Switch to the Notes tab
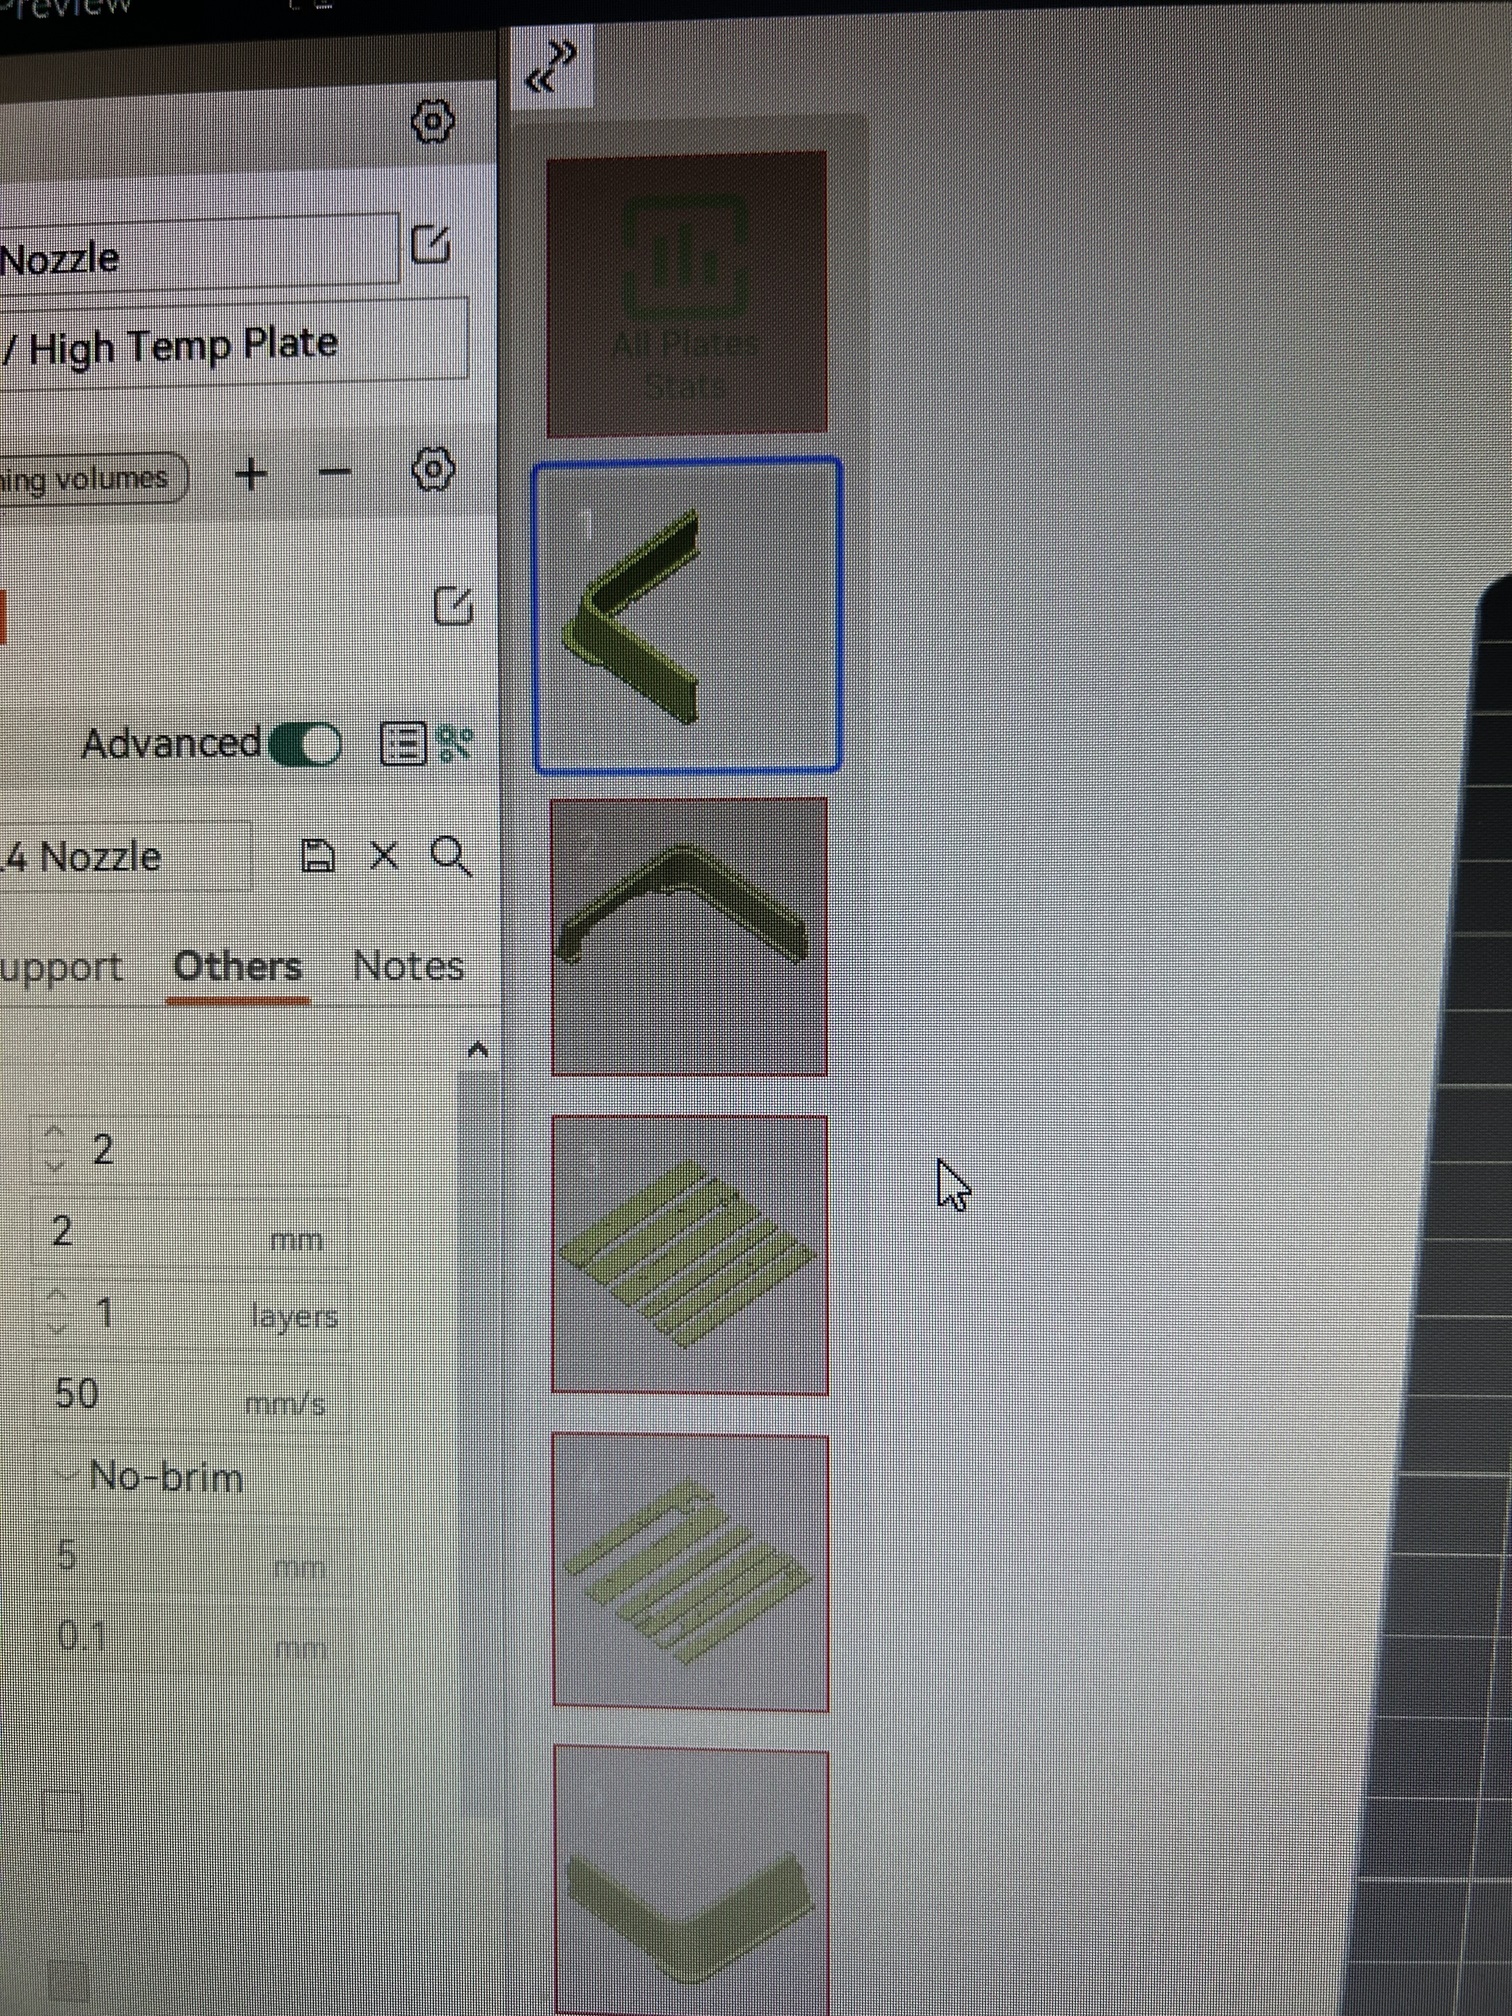This screenshot has width=1512, height=2016. (x=408, y=966)
